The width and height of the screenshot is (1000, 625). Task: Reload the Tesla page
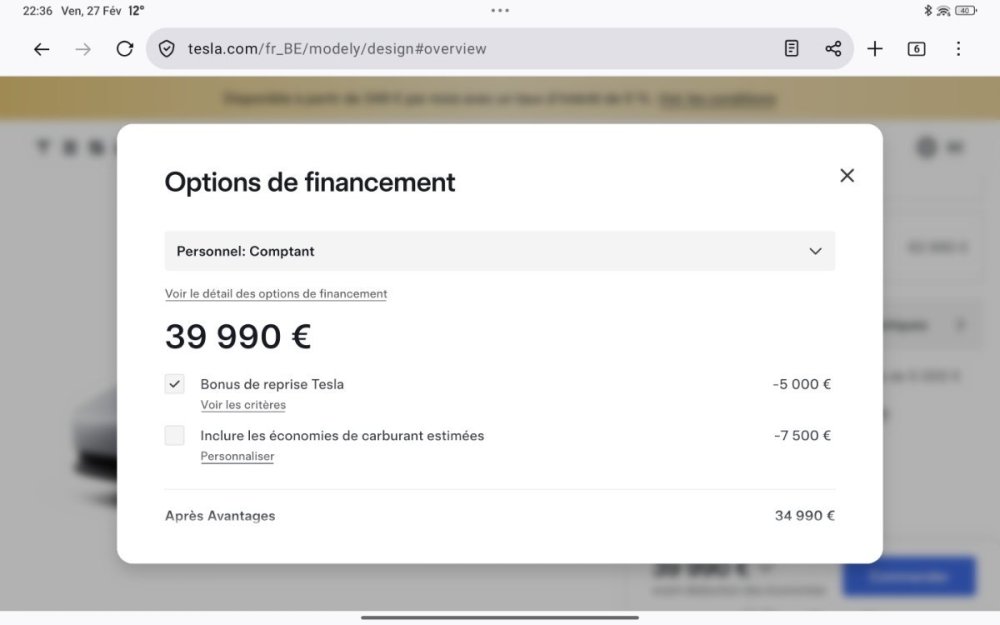(125, 49)
